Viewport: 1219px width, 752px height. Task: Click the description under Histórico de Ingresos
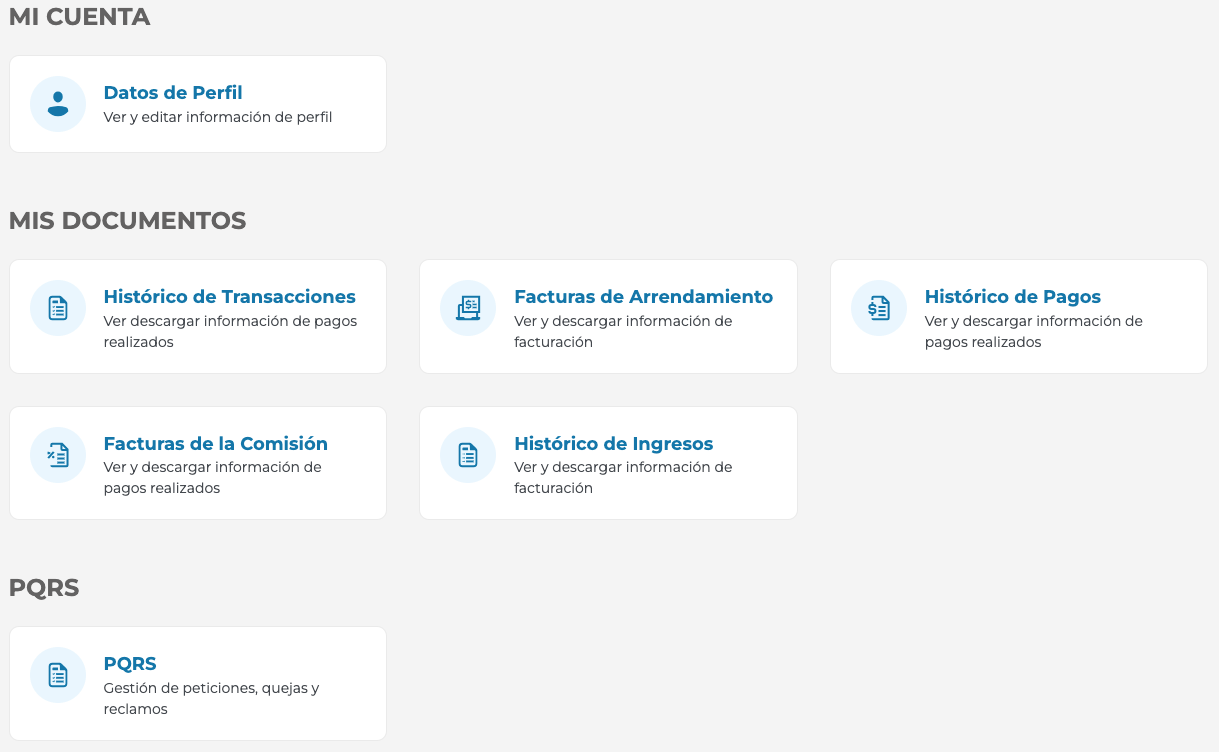pos(623,477)
